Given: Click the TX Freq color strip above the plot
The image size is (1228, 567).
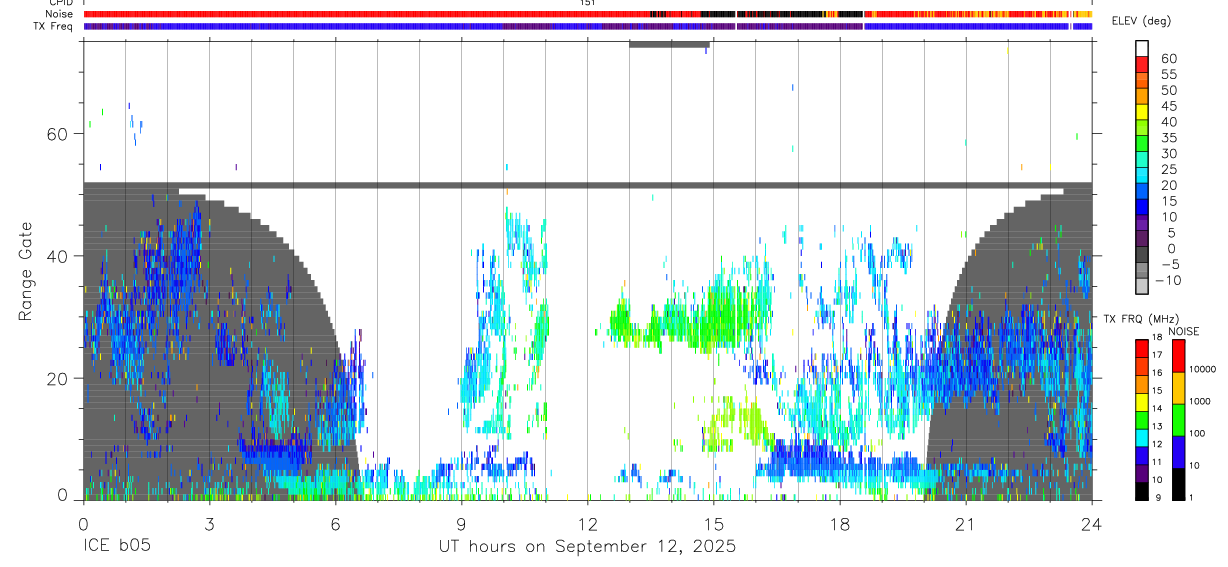Looking at the screenshot, I should coord(587,26).
